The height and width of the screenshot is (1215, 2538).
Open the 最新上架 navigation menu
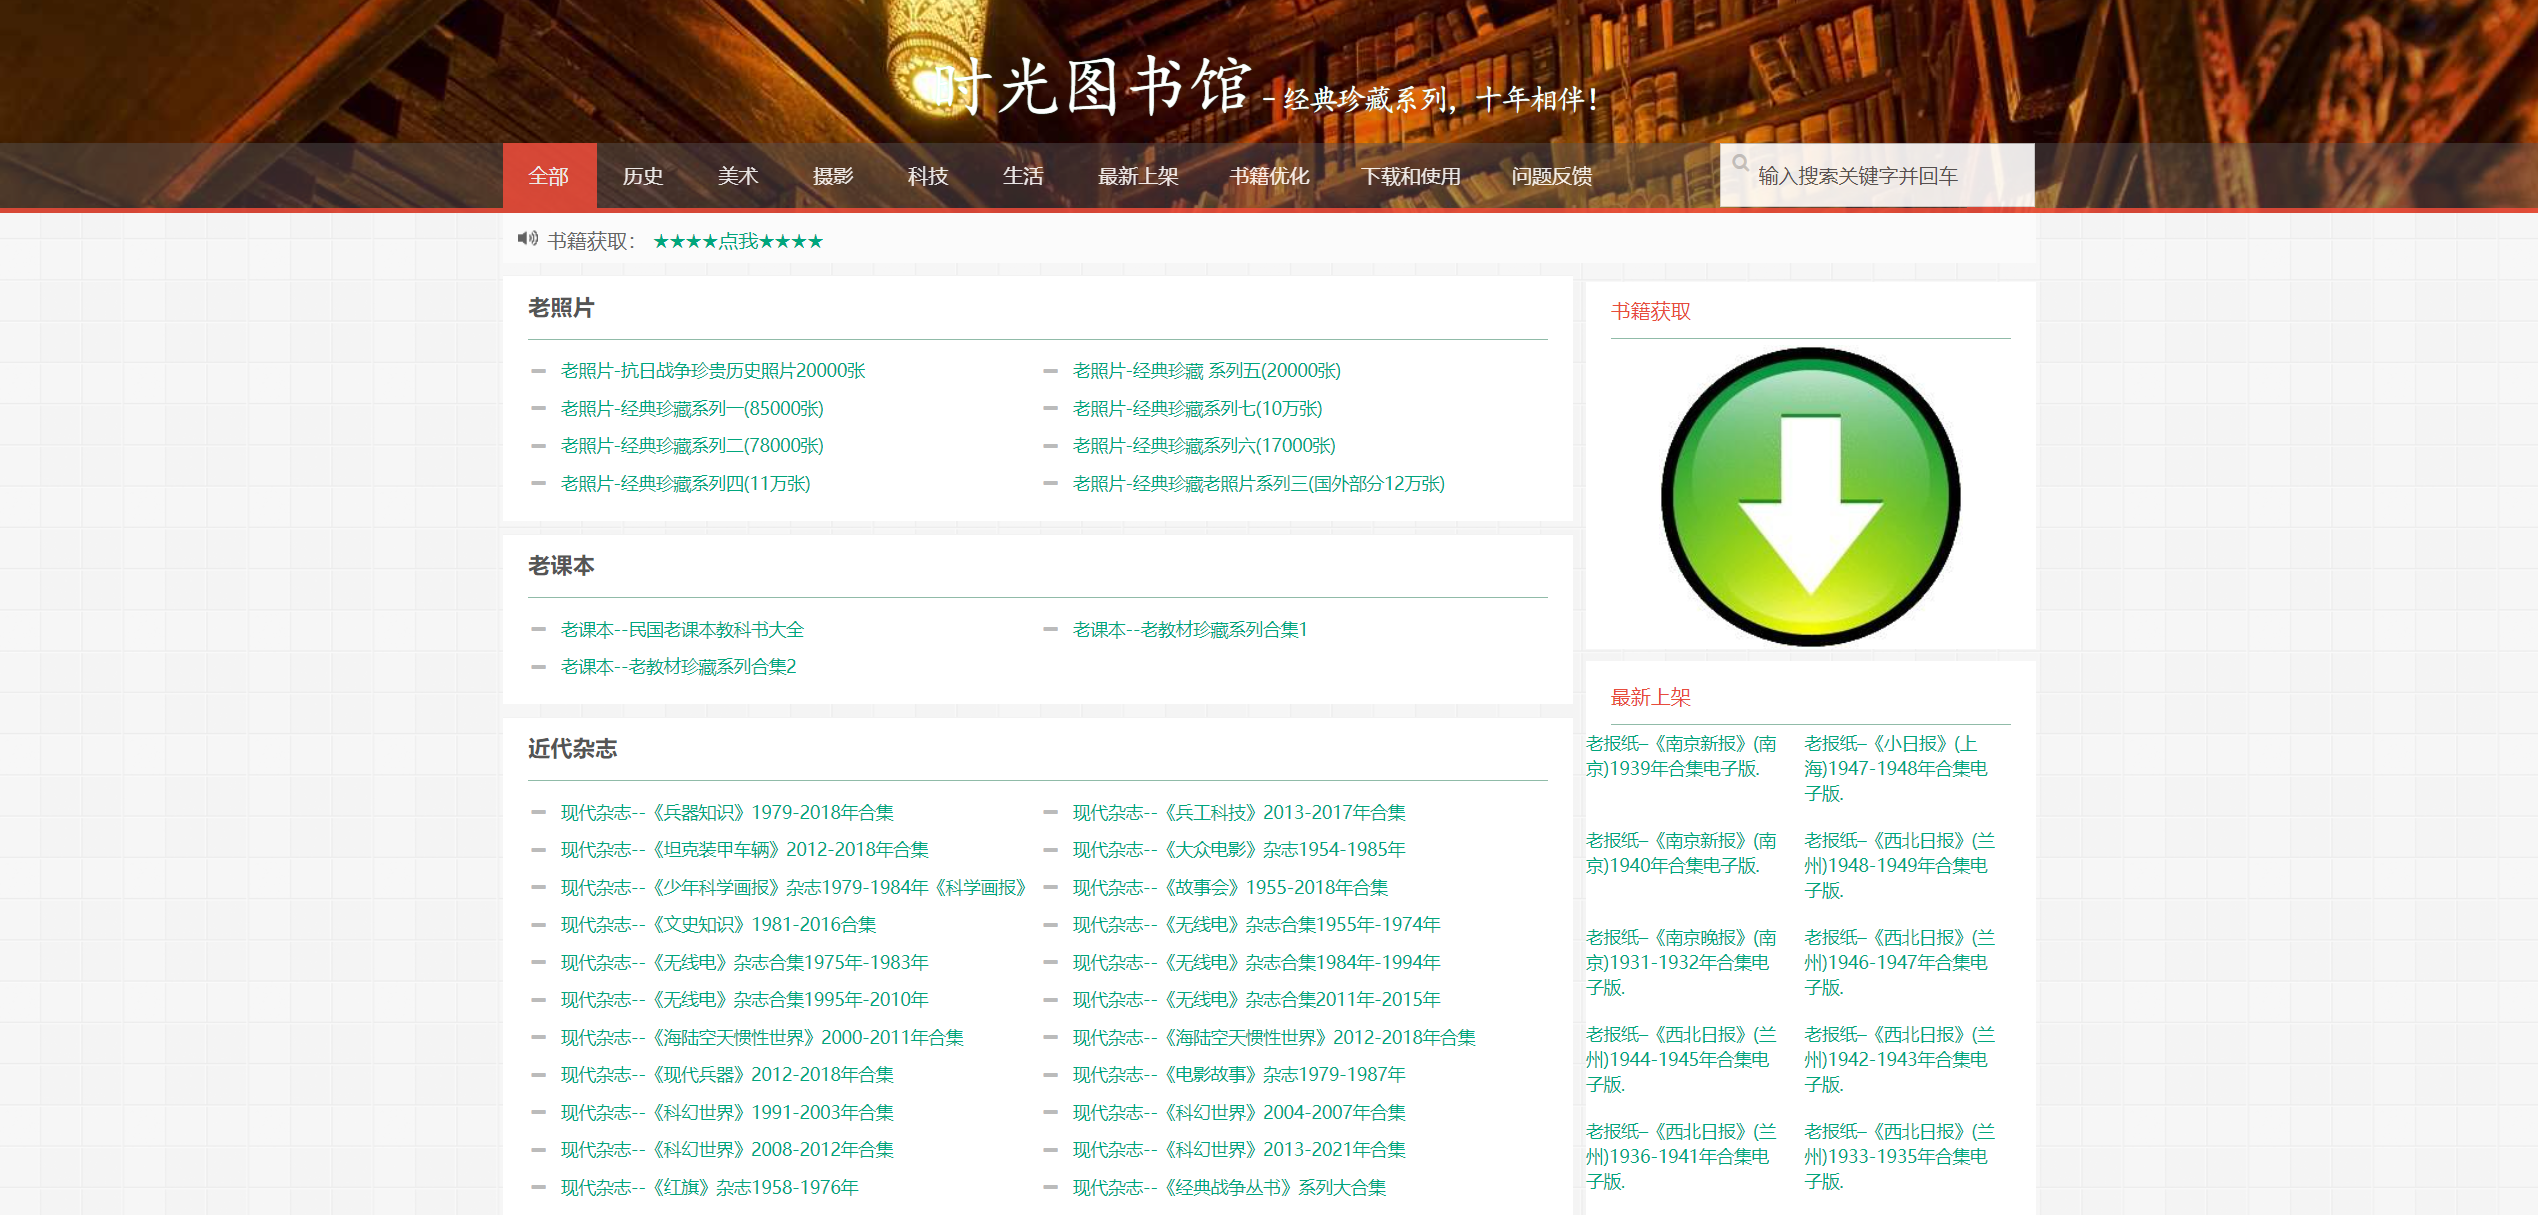[1138, 175]
